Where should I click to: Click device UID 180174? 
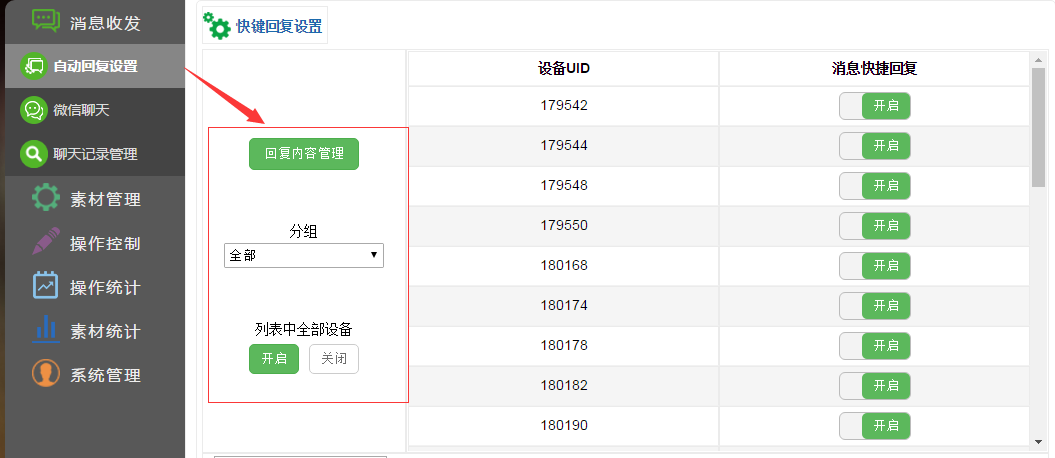point(564,305)
